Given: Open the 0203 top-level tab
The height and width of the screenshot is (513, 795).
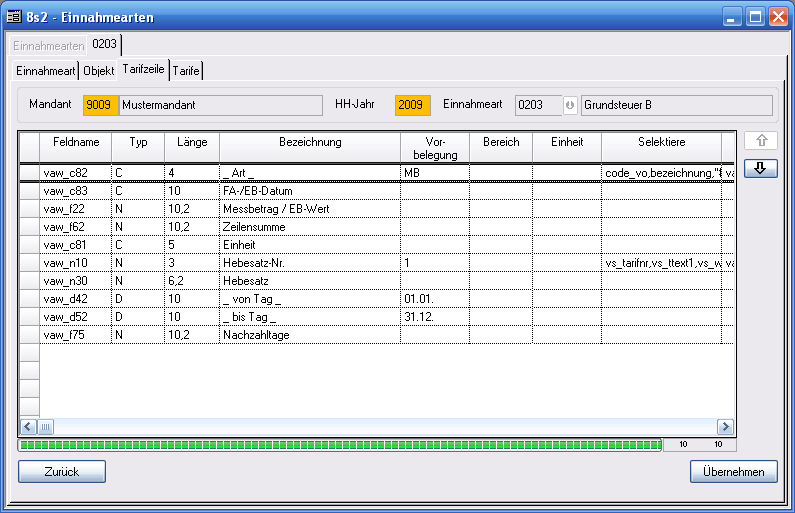Looking at the screenshot, I should click(x=105, y=45).
